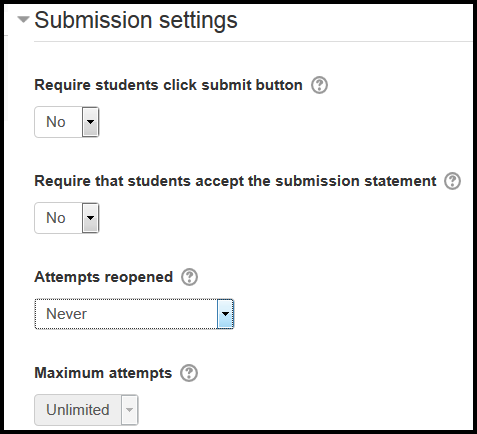The width and height of the screenshot is (477, 434).
Task: Click arrow of submission statement dropdown
Action: (x=90, y=218)
